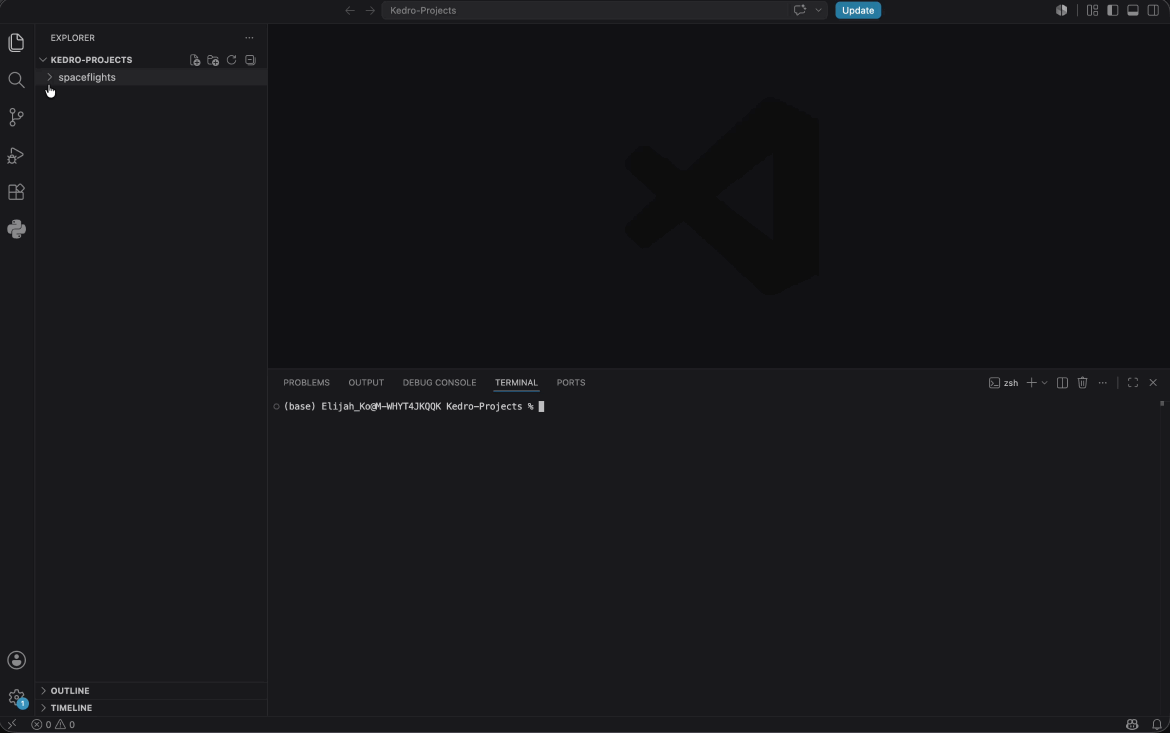Open the Manage gear settings icon
Image resolution: width=1170 pixels, height=733 pixels.
coord(16,698)
